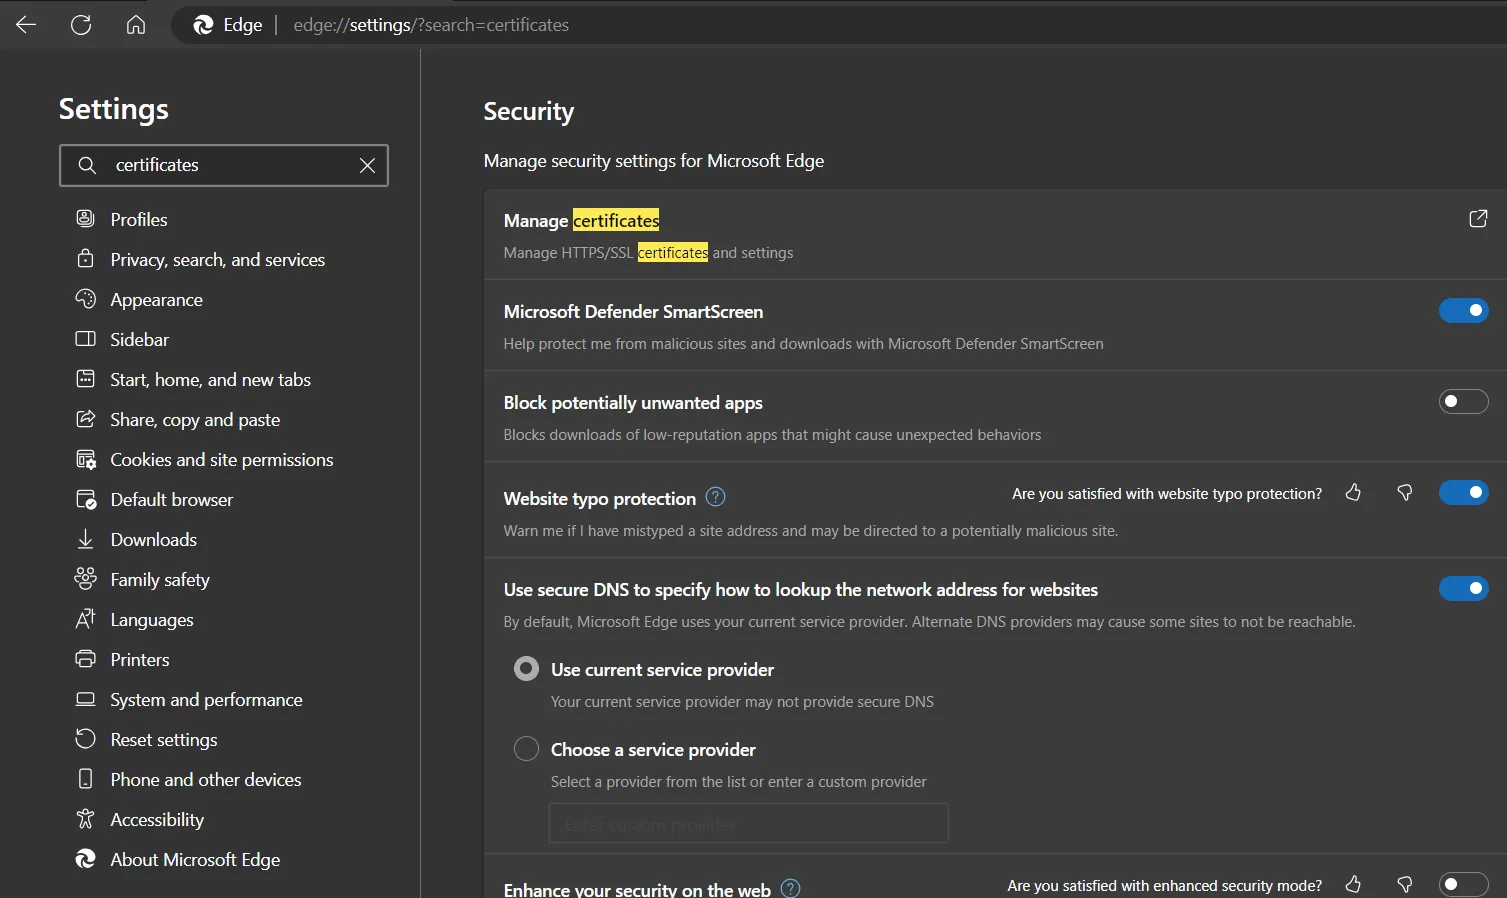Click thumbs down for website typo protection
1507x898 pixels.
pyautogui.click(x=1404, y=493)
